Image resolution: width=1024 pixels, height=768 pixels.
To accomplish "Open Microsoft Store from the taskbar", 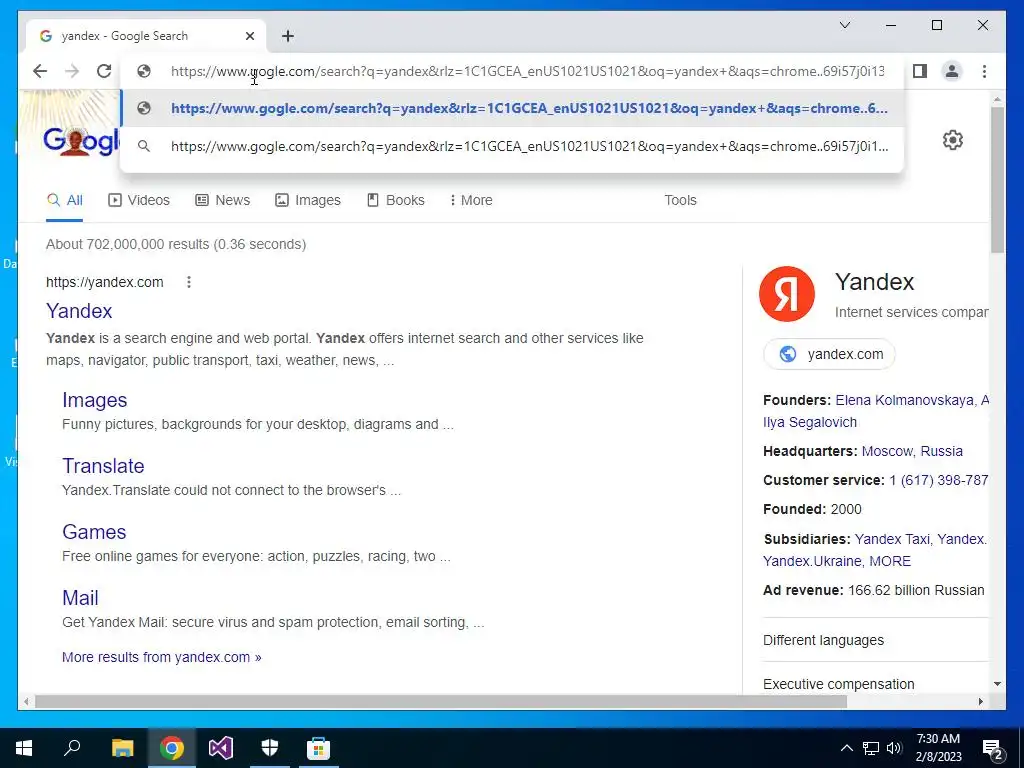I will point(319,748).
